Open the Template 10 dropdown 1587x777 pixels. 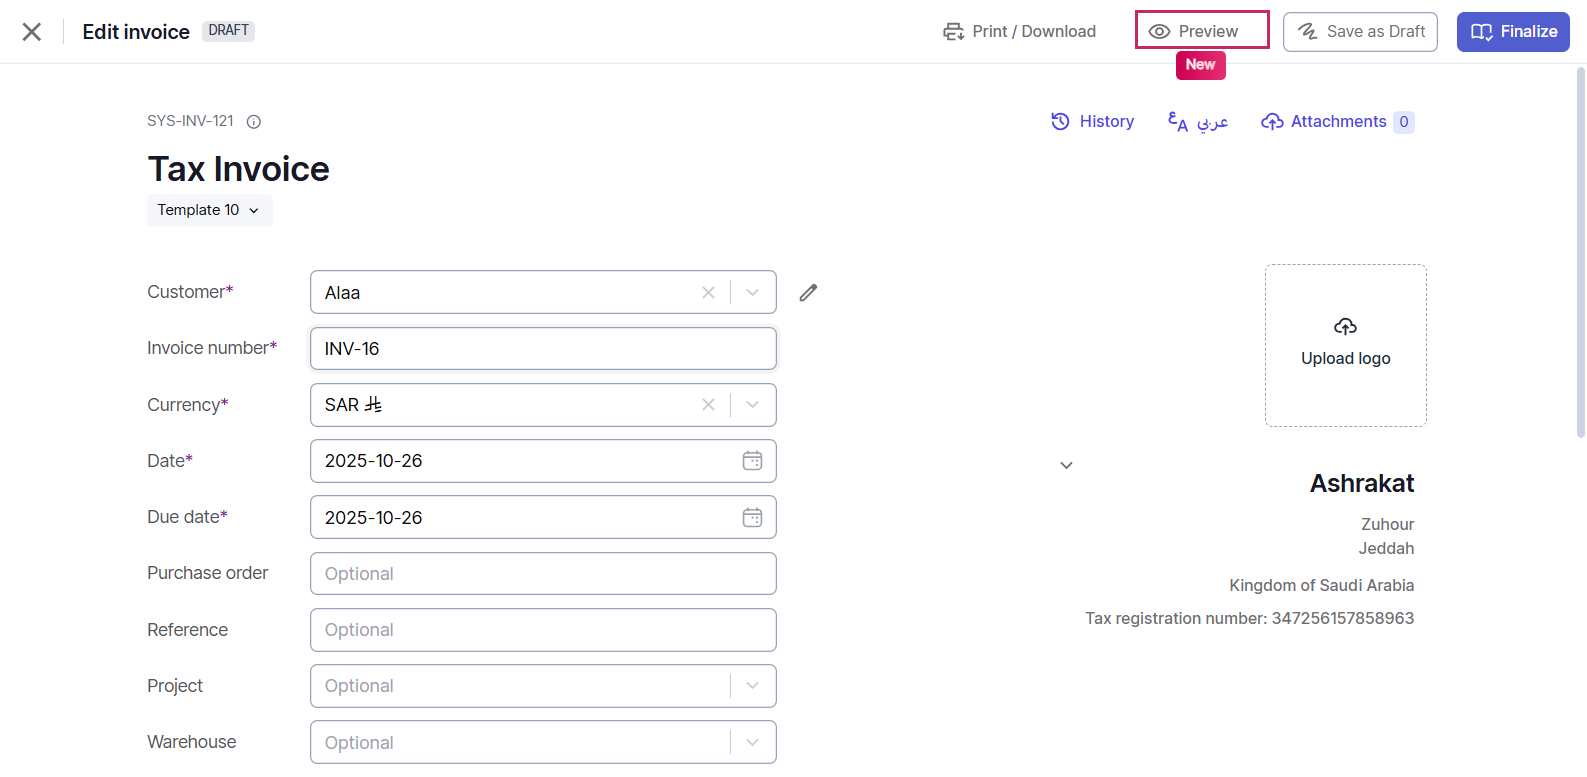click(x=209, y=210)
